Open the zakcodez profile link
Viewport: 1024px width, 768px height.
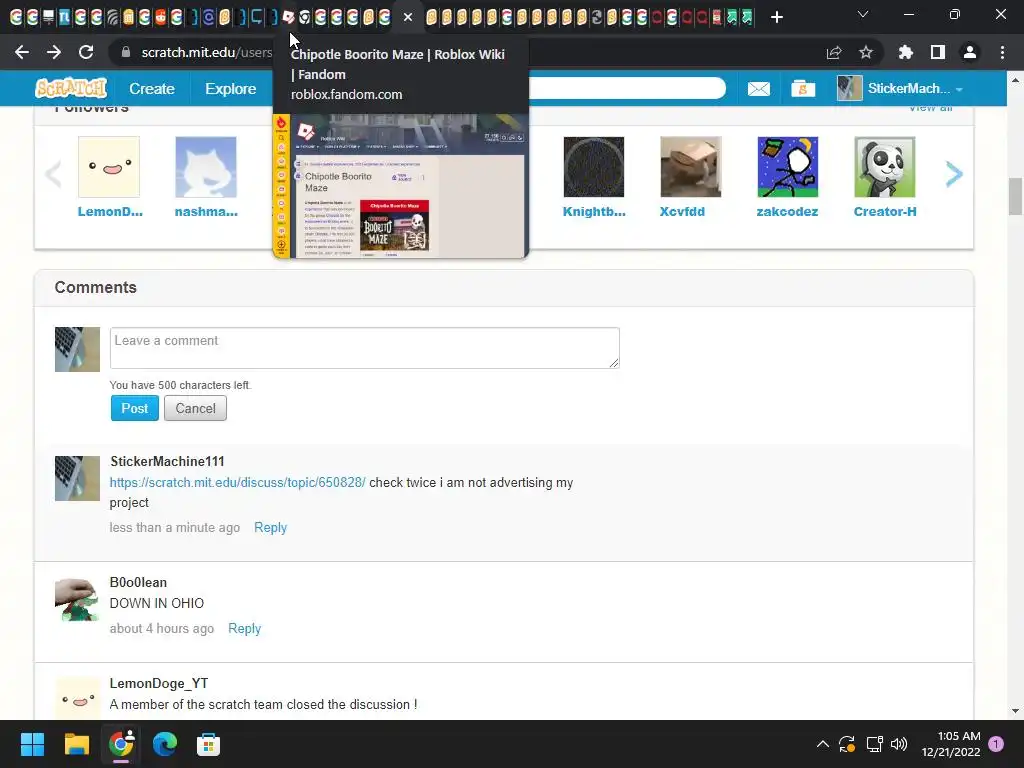coord(787,212)
